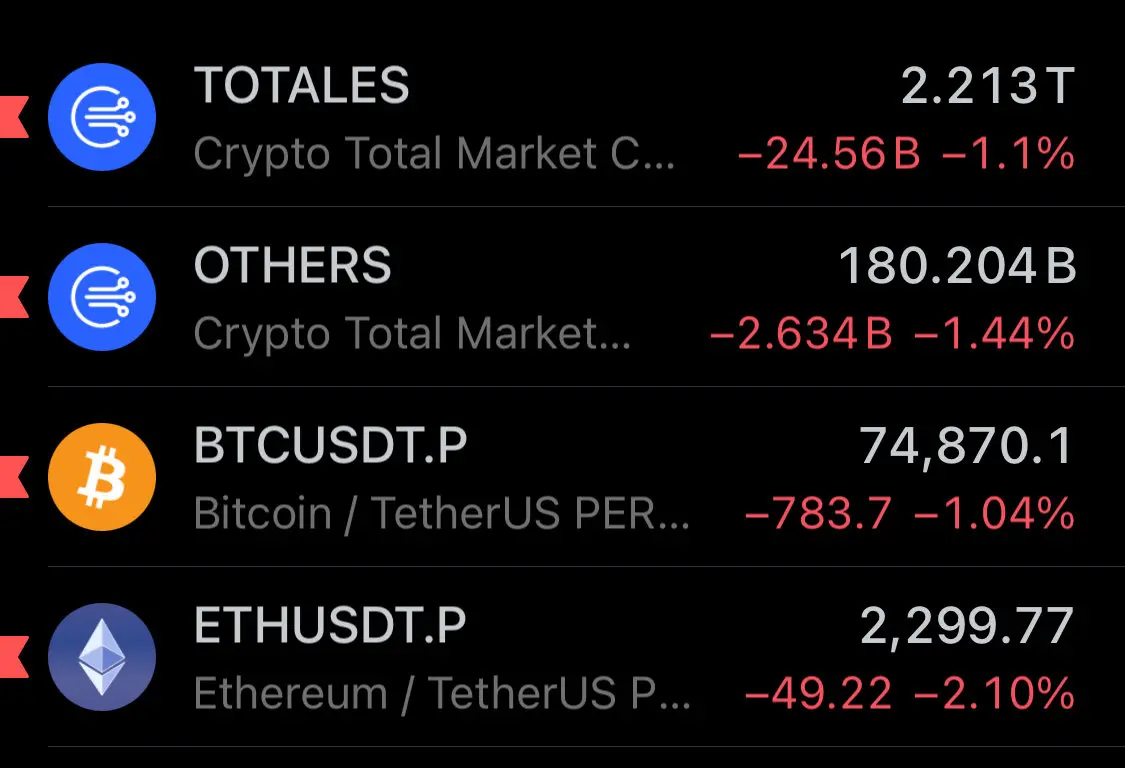This screenshot has height=768, width=1125.
Task: Tap the −1.1% change for TOTALES
Action: [x=1009, y=154]
